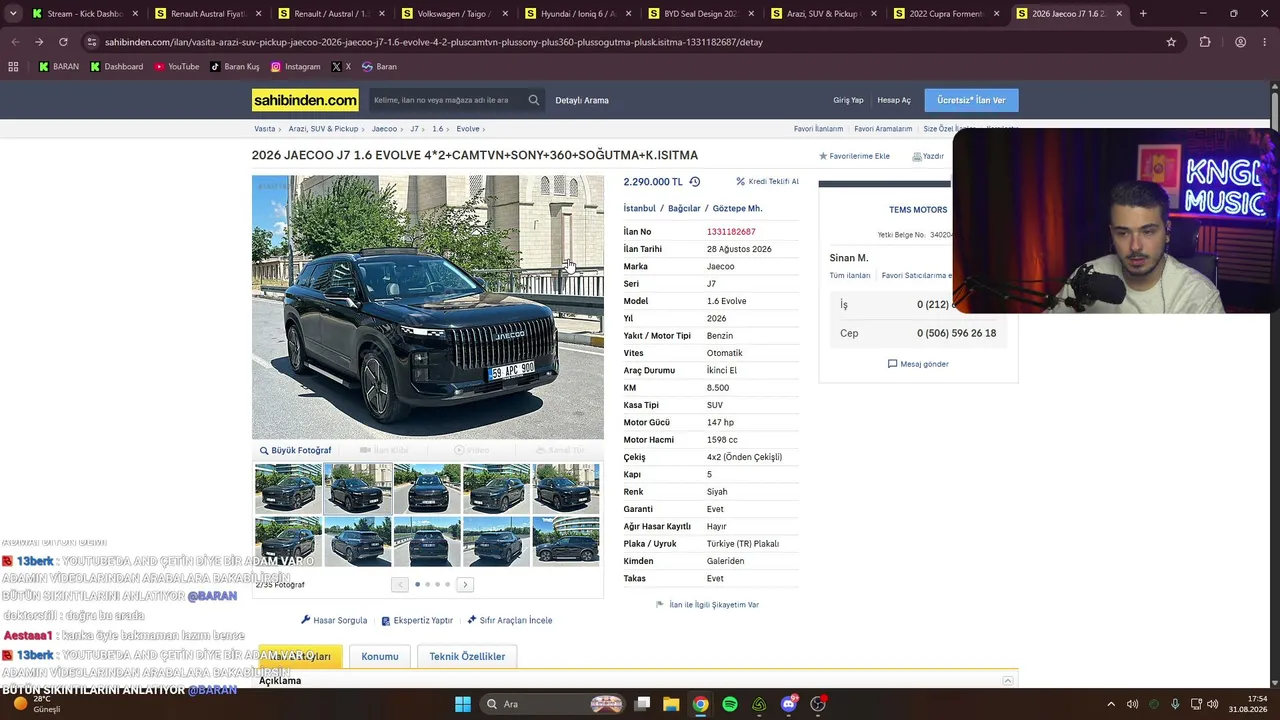Viewport: 1280px width, 720px height.
Task: Click the listing number 1331182687
Action: (731, 232)
